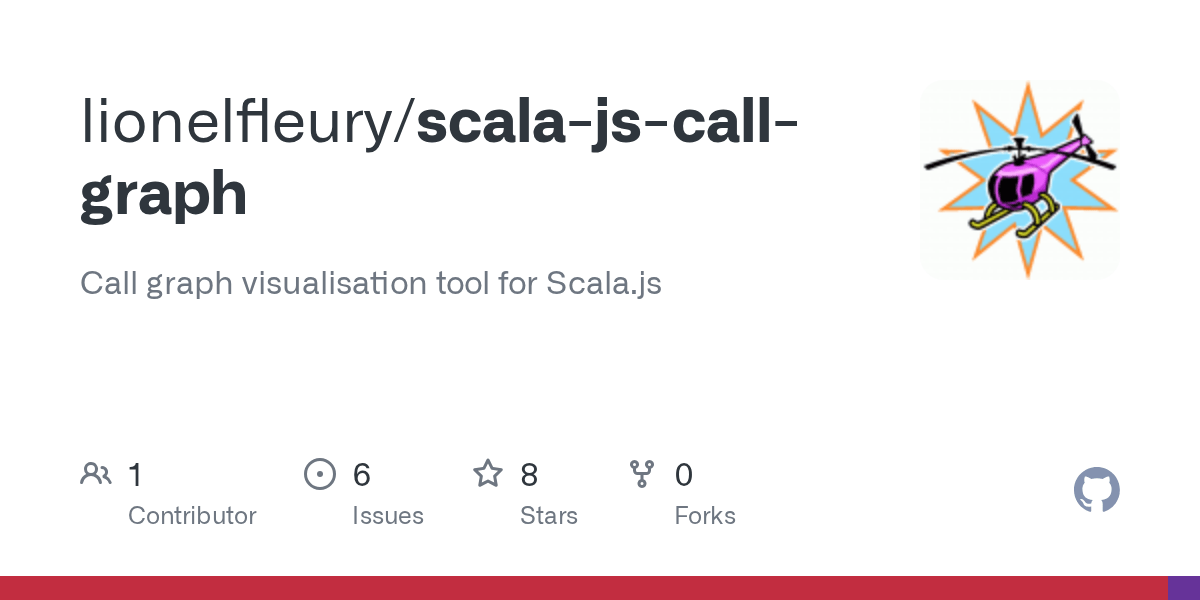Click the stars count 8
1200x600 pixels.
coord(529,475)
